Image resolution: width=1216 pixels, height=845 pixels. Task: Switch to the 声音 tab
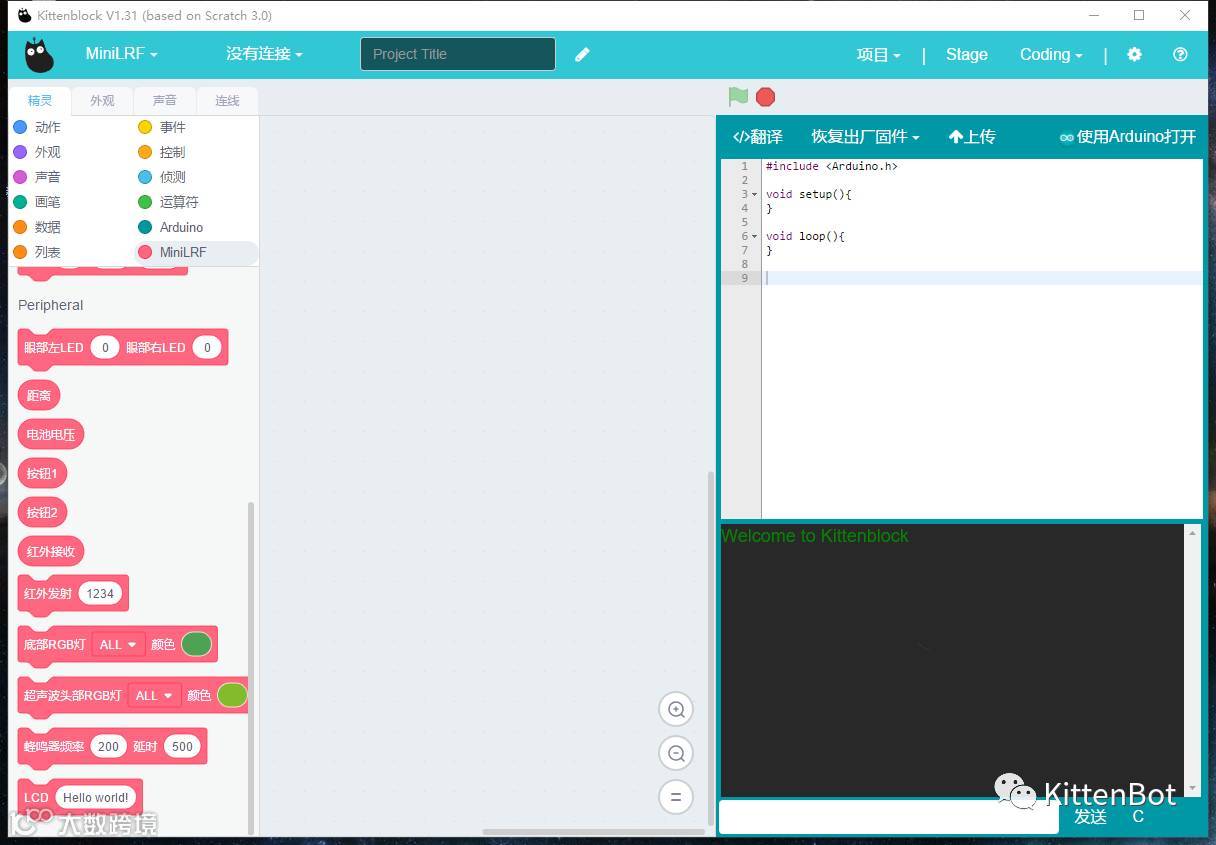point(164,101)
